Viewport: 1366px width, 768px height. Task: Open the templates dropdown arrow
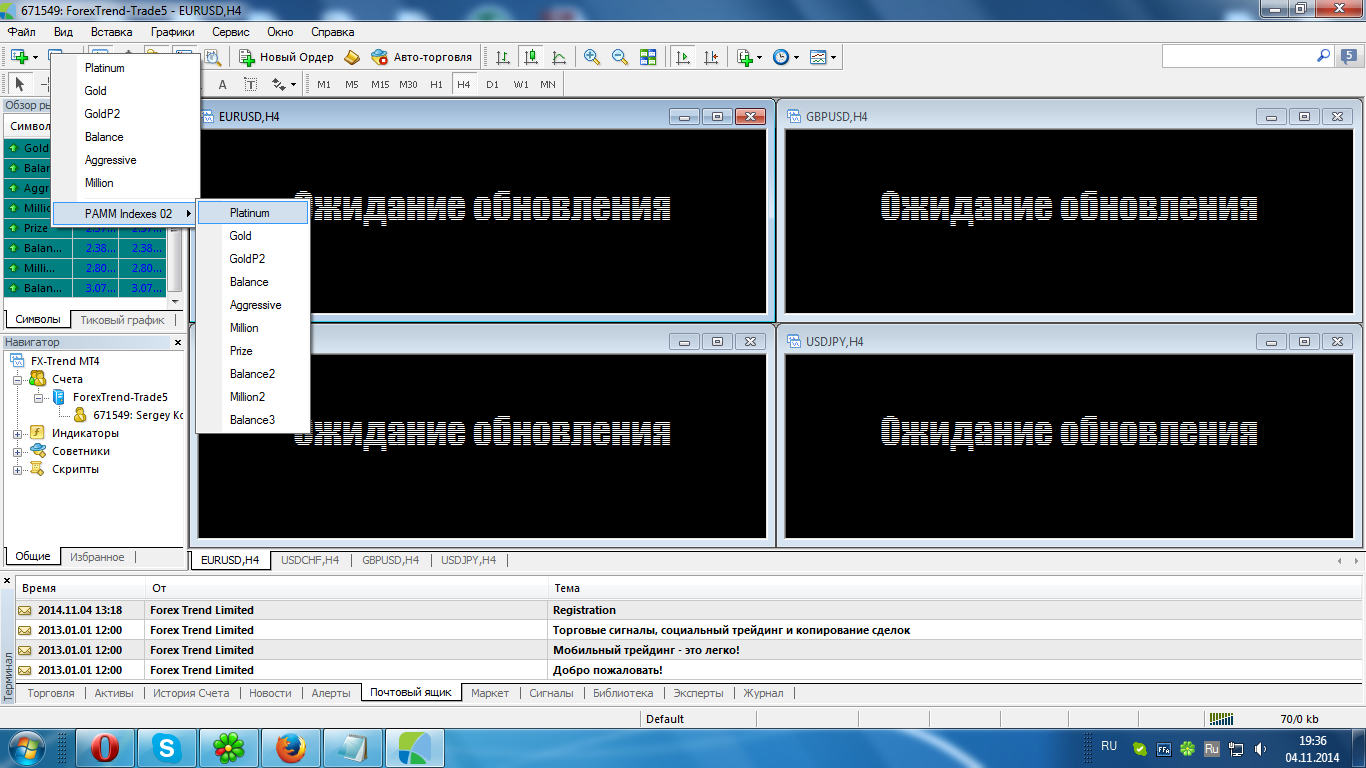(x=833, y=57)
